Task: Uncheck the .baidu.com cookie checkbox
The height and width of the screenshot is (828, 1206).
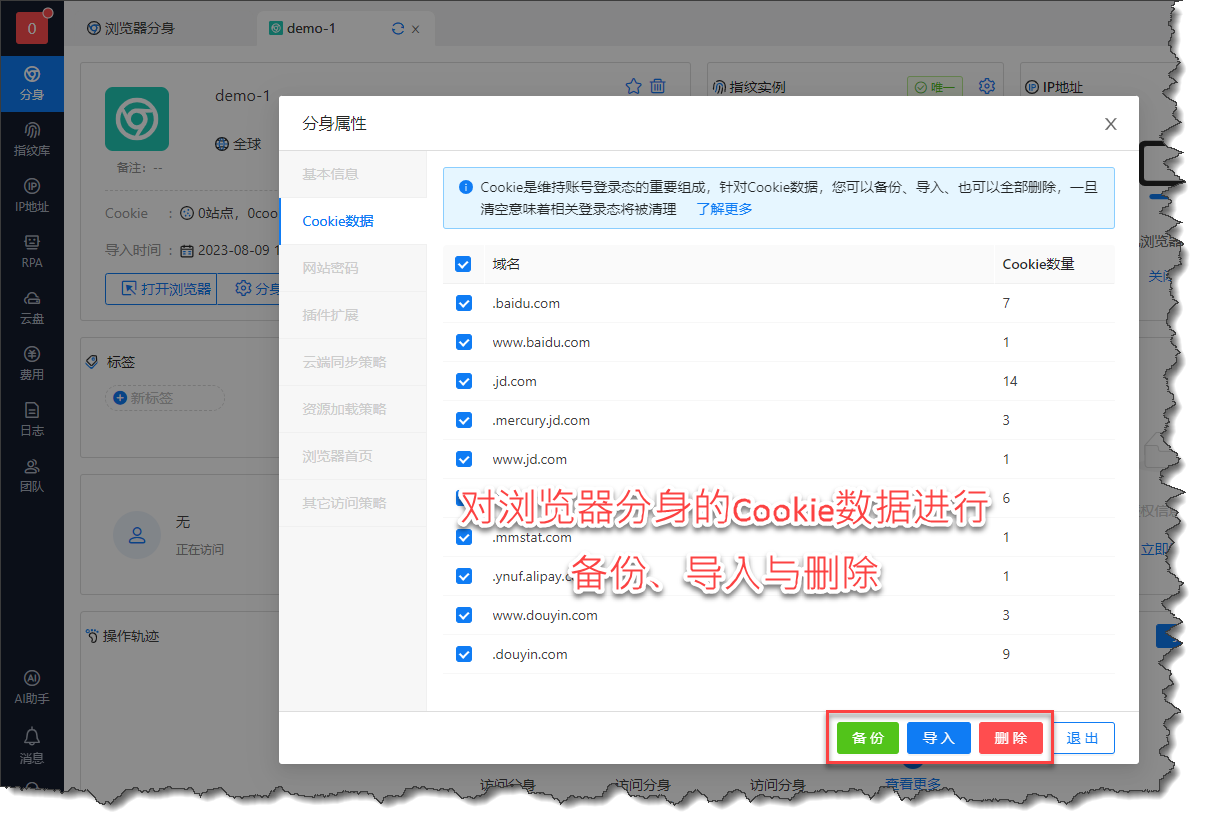Action: coord(464,303)
